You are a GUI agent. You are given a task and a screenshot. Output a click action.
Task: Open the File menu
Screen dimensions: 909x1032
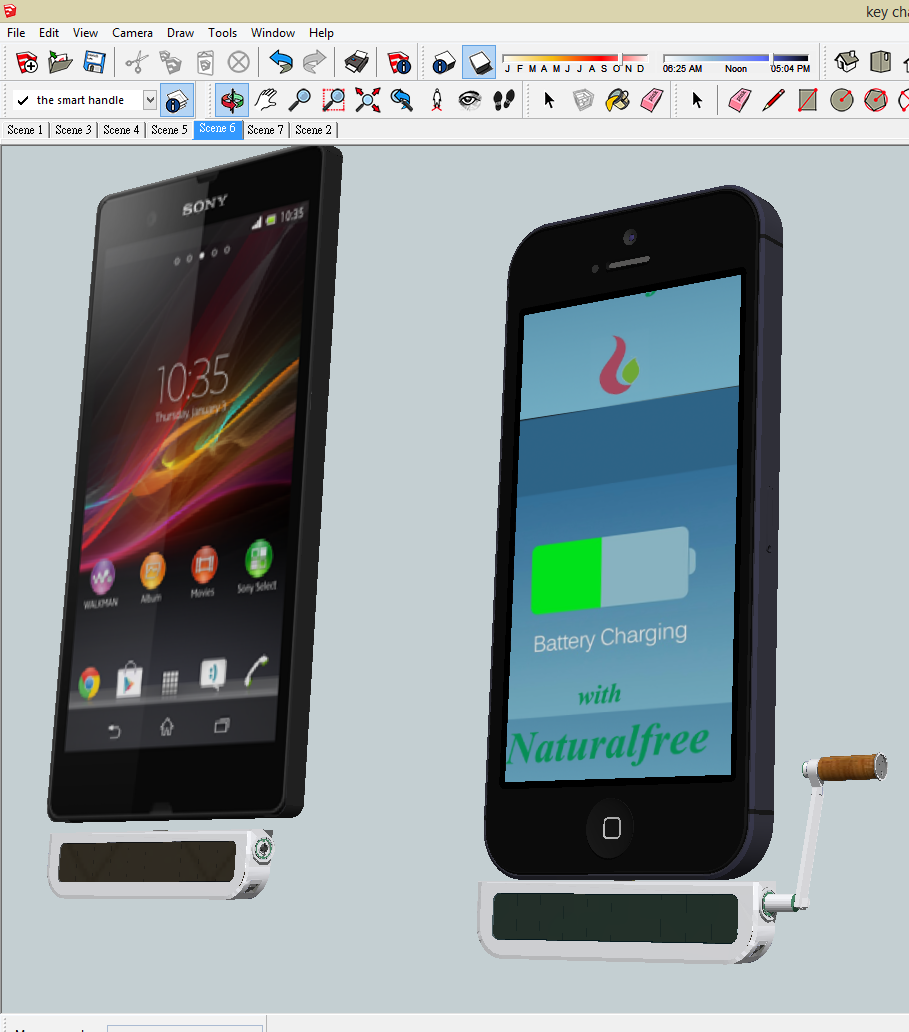point(16,33)
